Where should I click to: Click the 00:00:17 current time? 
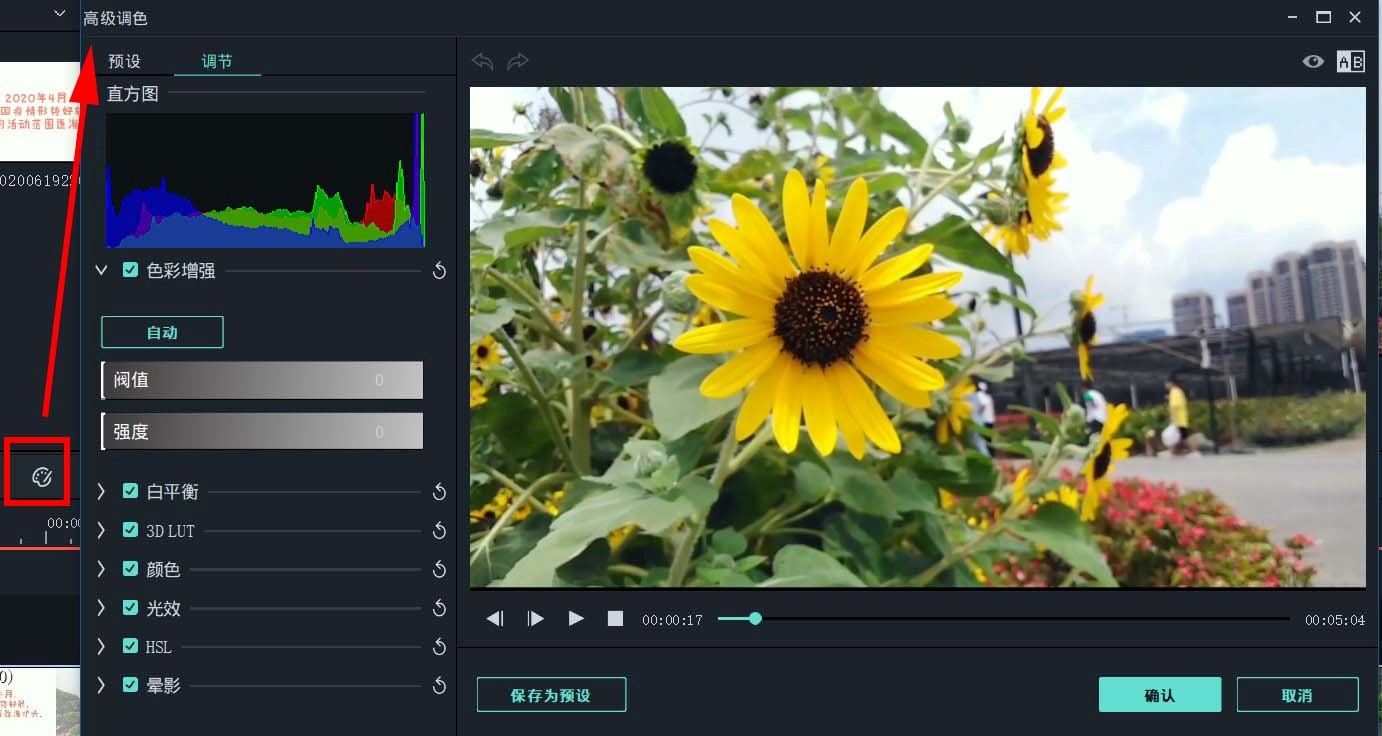point(672,620)
